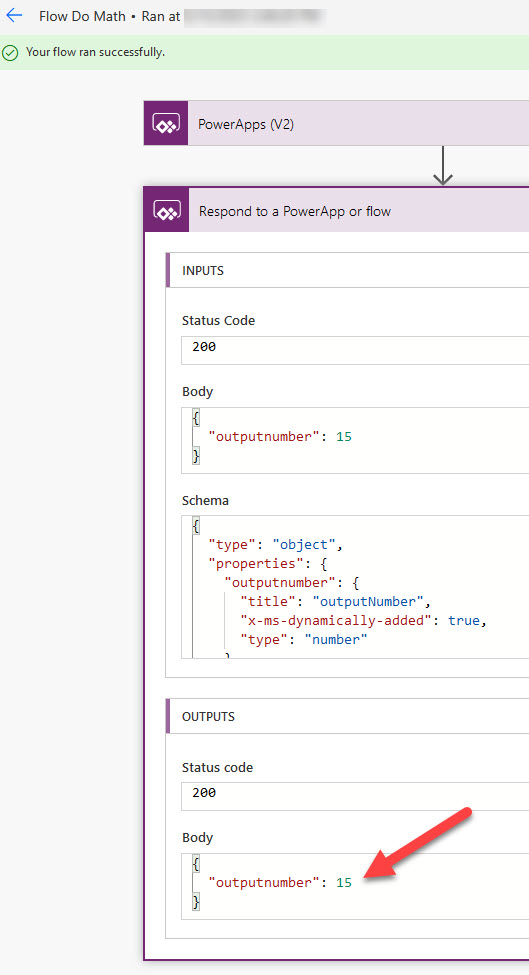Click the "type": "number" line in Schema
The image size is (529, 975).
304,639
